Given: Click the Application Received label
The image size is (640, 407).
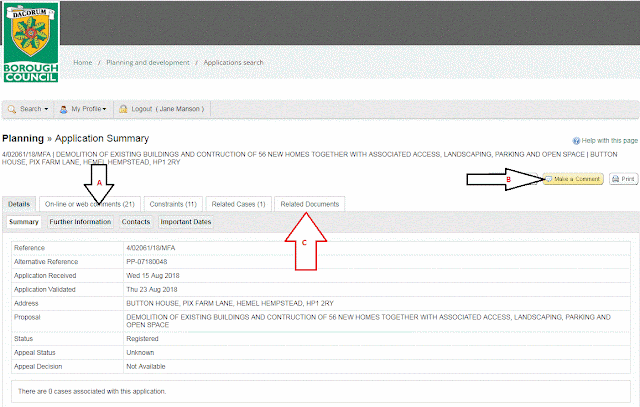Looking at the screenshot, I should point(45,276).
